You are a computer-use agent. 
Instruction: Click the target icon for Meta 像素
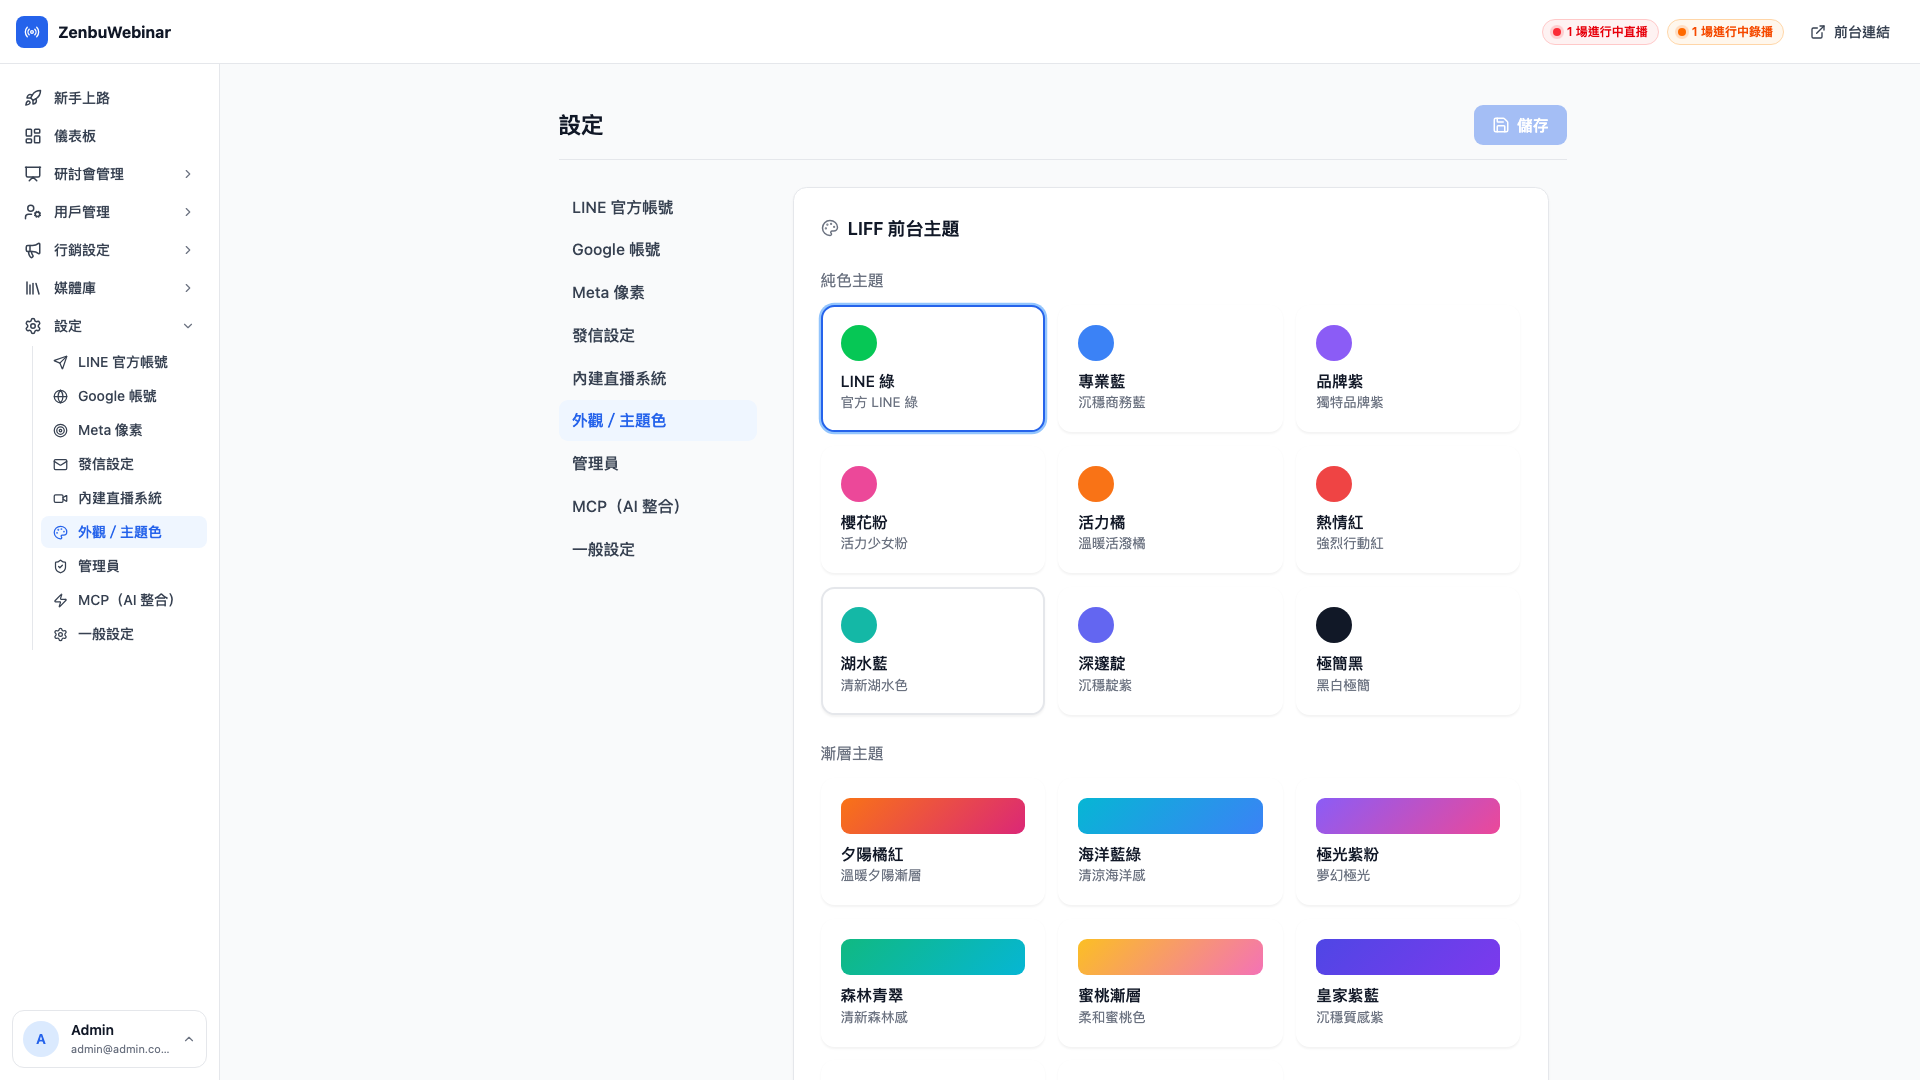[x=60, y=430]
